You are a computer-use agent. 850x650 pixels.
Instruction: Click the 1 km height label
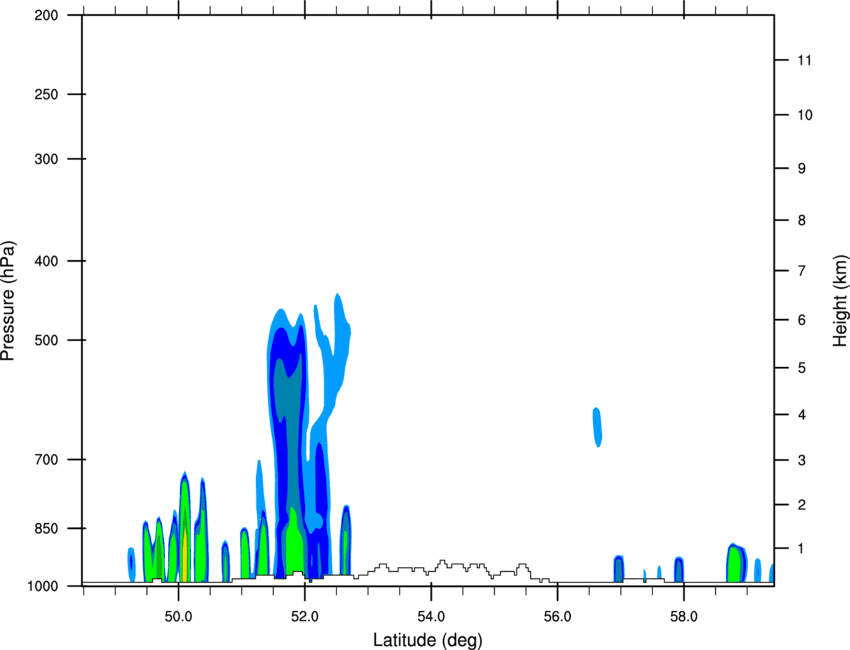(802, 549)
